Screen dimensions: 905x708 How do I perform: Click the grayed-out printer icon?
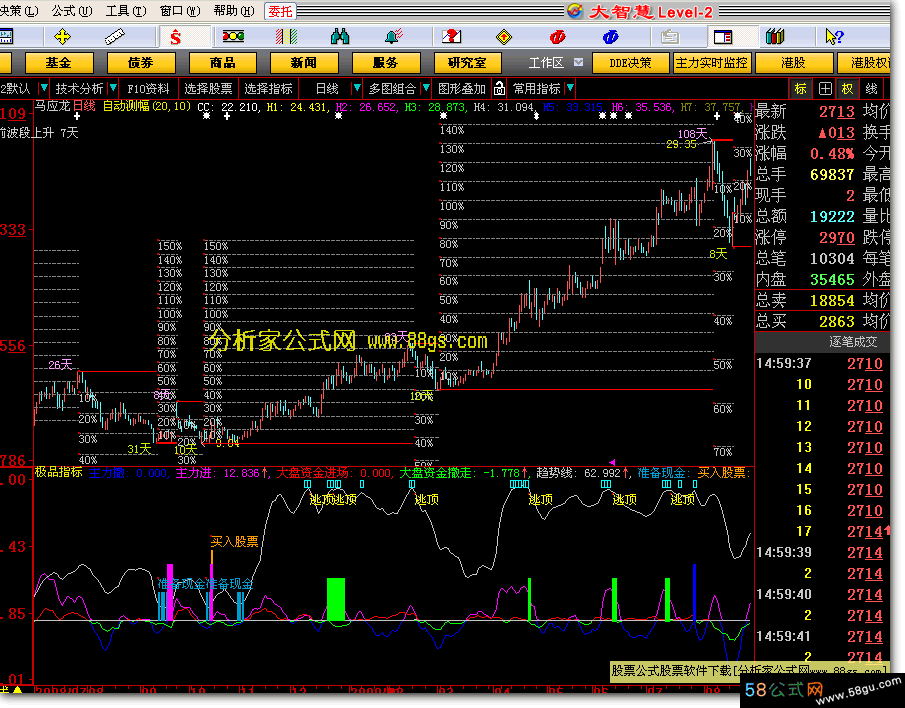pyautogui.click(x=670, y=38)
